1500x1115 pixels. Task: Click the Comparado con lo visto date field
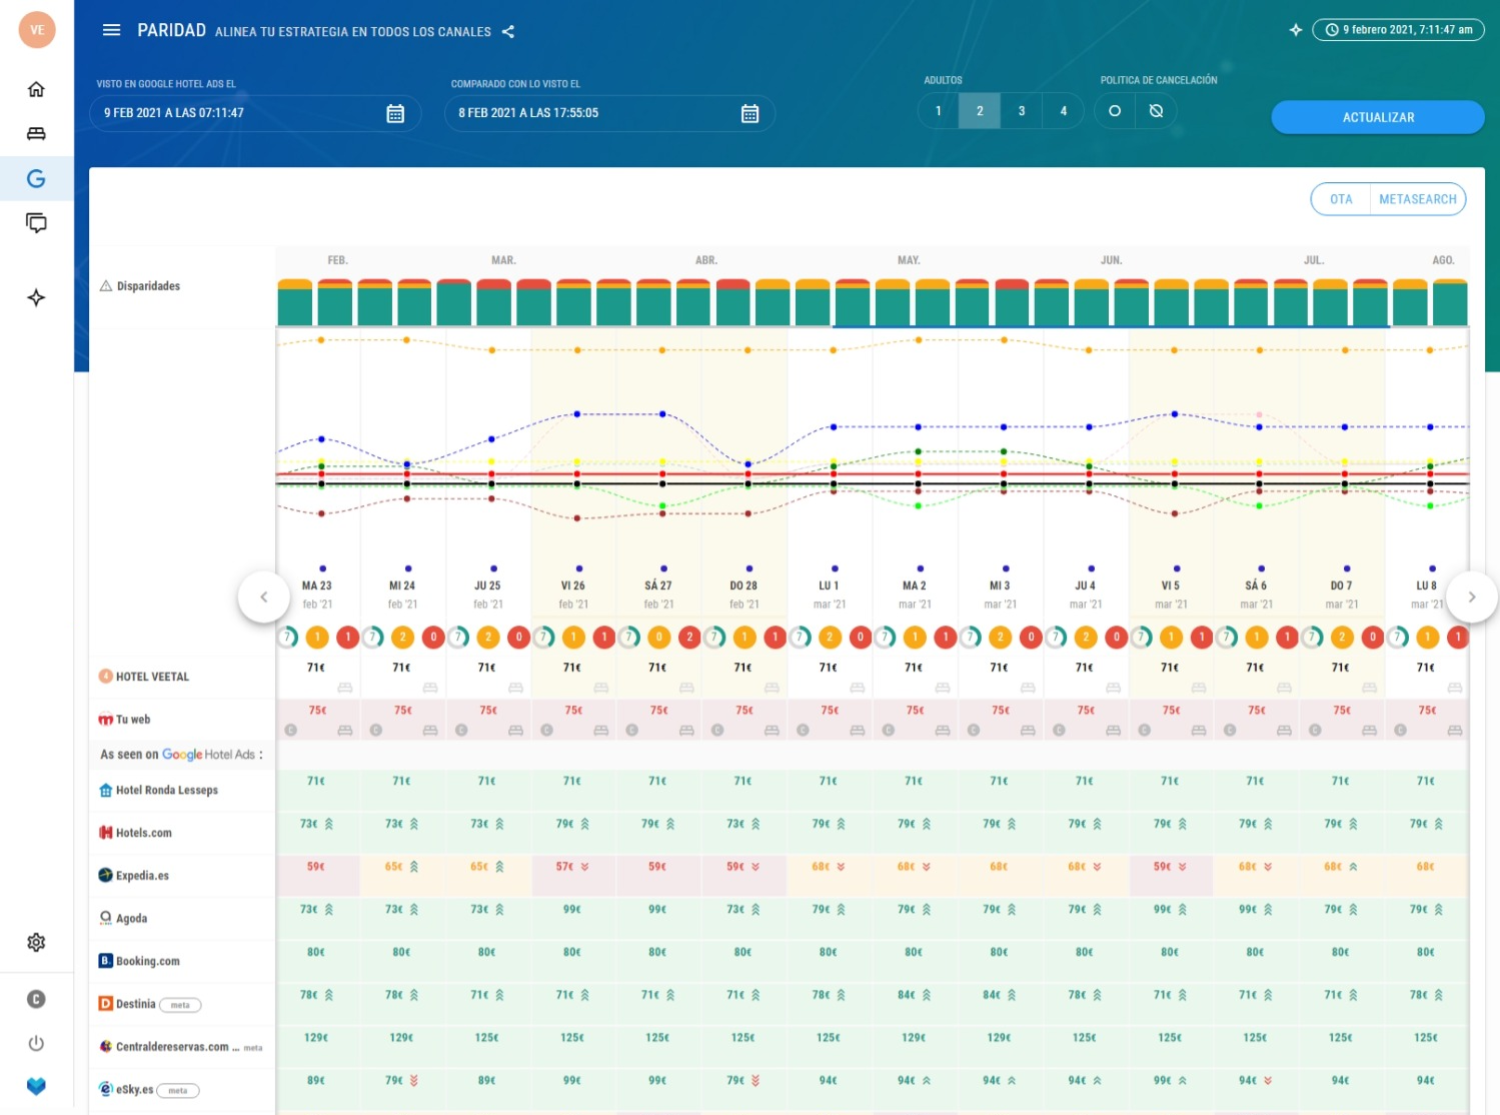click(x=610, y=113)
